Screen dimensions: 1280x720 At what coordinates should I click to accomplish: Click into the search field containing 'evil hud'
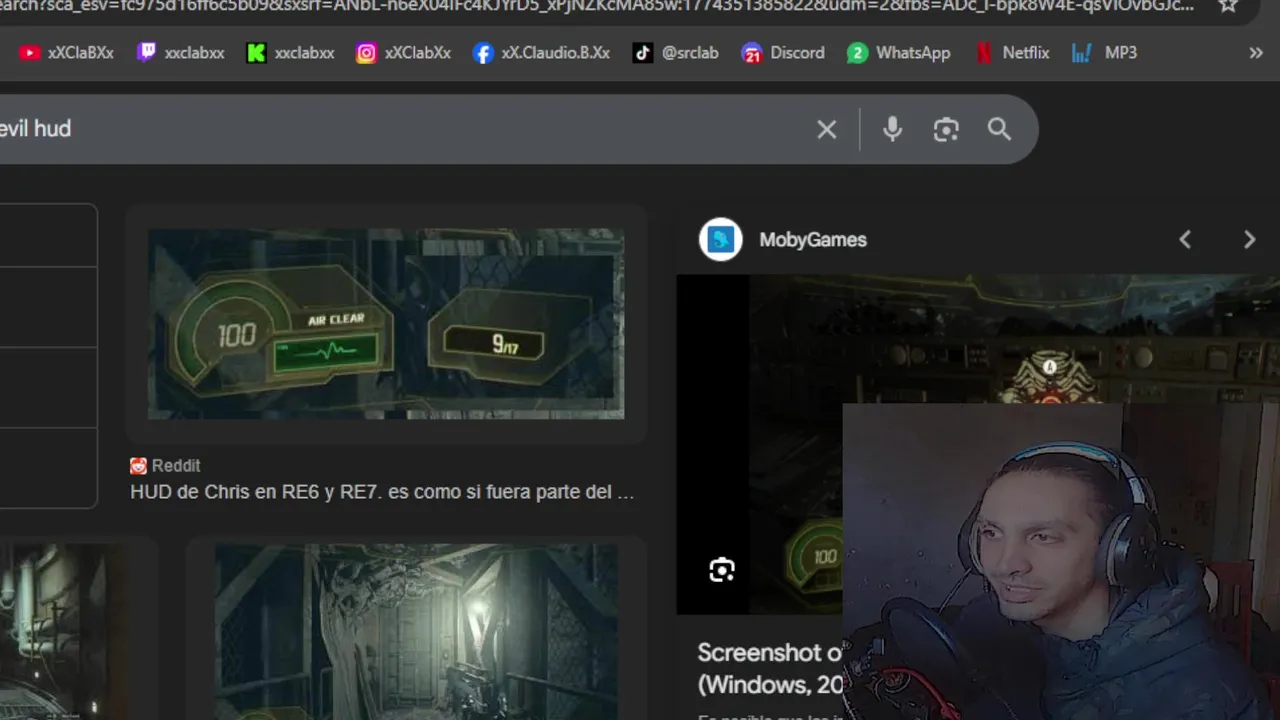[x=400, y=129]
